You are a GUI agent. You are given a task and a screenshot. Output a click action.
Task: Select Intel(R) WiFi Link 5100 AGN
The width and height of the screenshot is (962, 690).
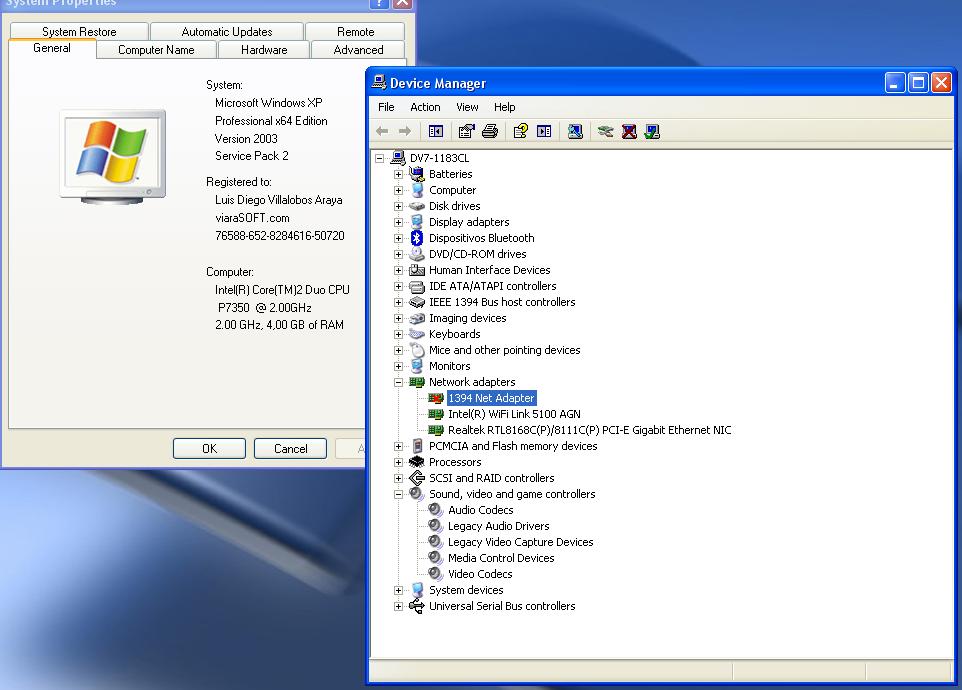pyautogui.click(x=514, y=414)
